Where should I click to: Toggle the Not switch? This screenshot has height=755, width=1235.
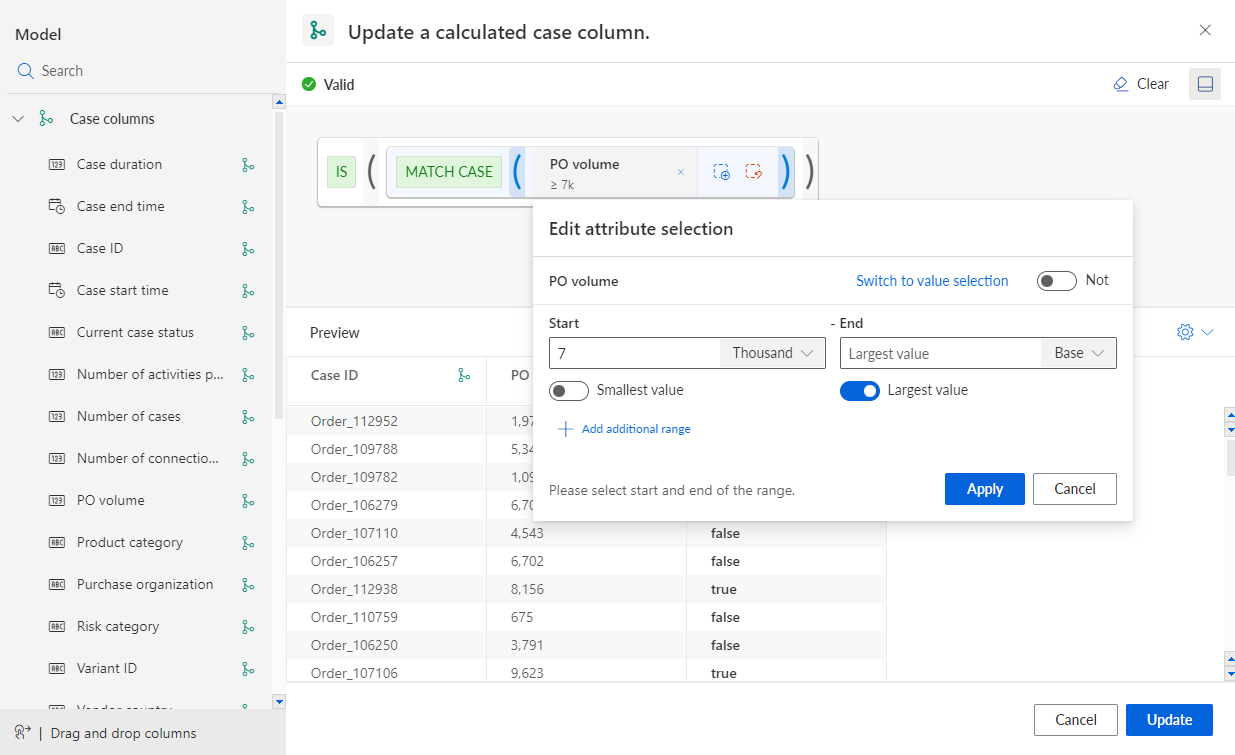(1057, 281)
